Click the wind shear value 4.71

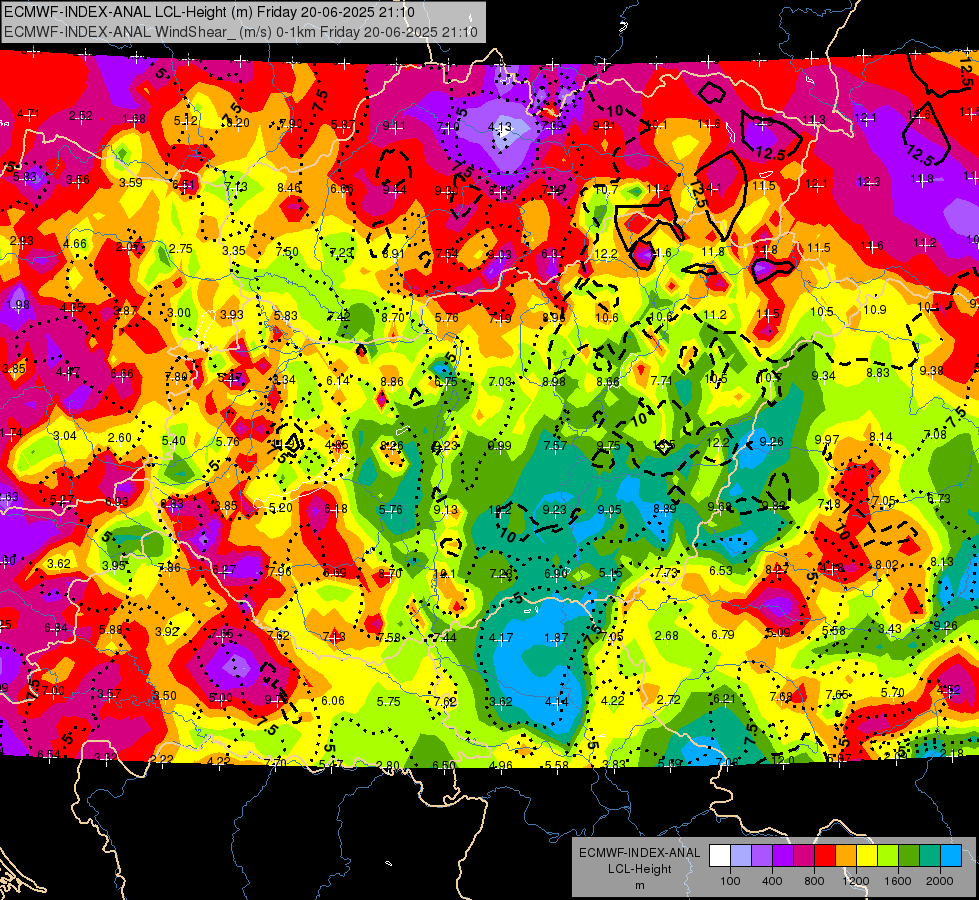(x=28, y=114)
